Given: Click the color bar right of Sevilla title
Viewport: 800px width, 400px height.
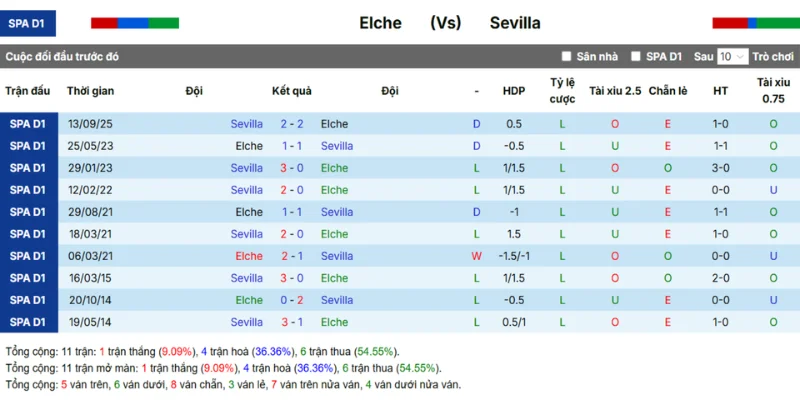Looking at the screenshot, I should point(755,22).
